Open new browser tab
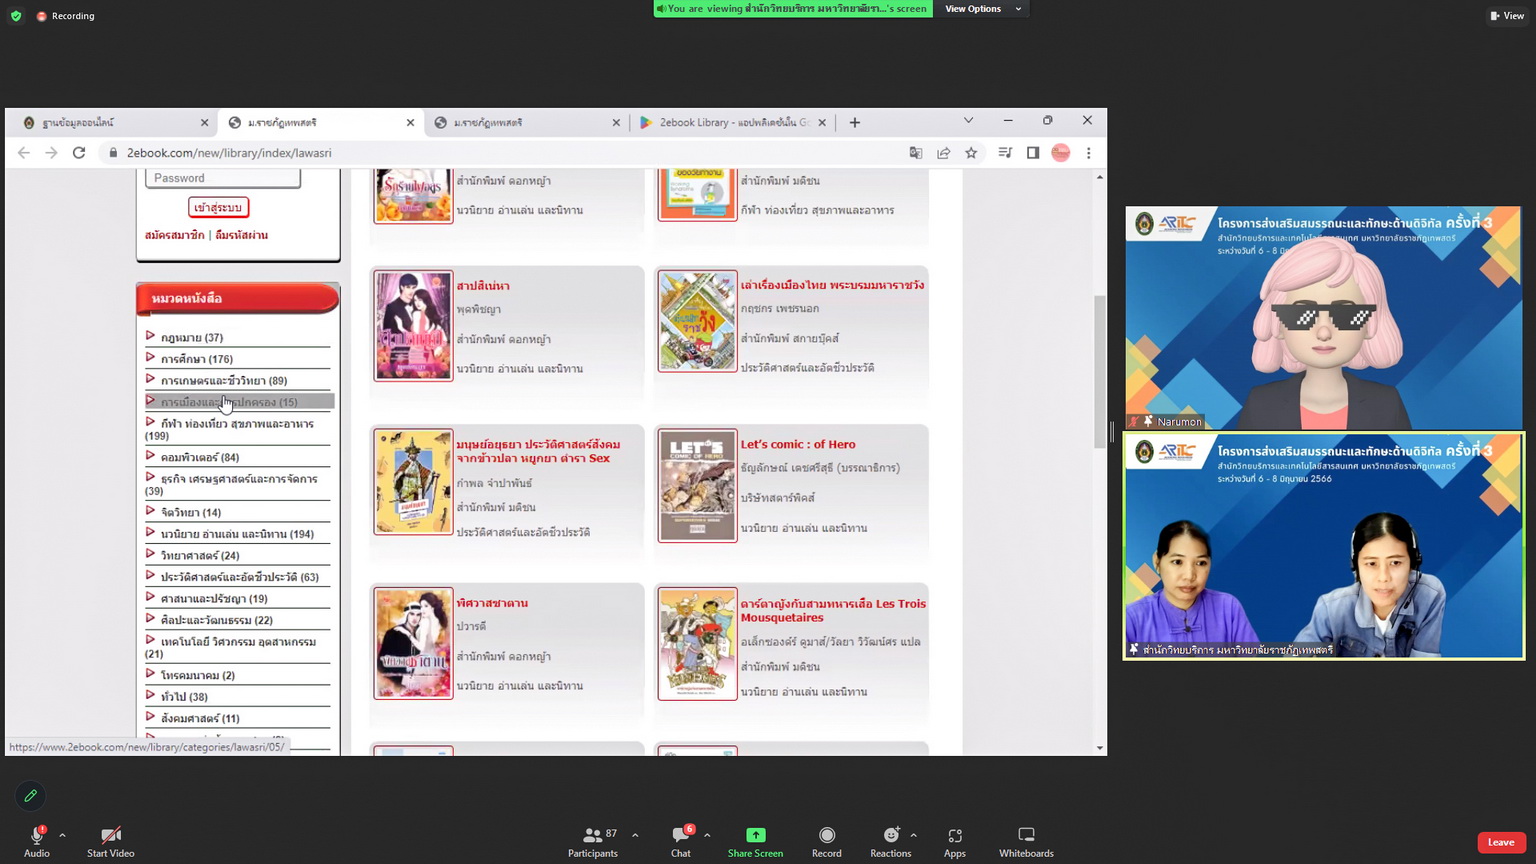 [854, 122]
